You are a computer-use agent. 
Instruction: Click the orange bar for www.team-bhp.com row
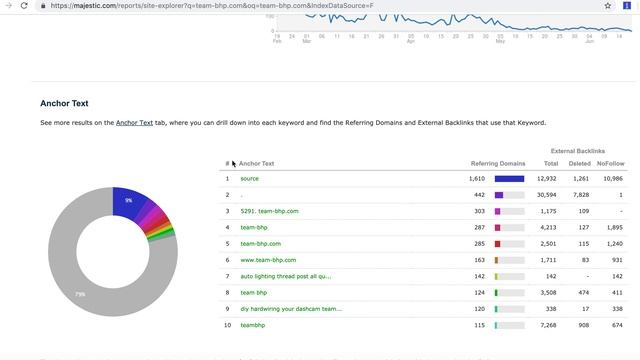(496, 260)
